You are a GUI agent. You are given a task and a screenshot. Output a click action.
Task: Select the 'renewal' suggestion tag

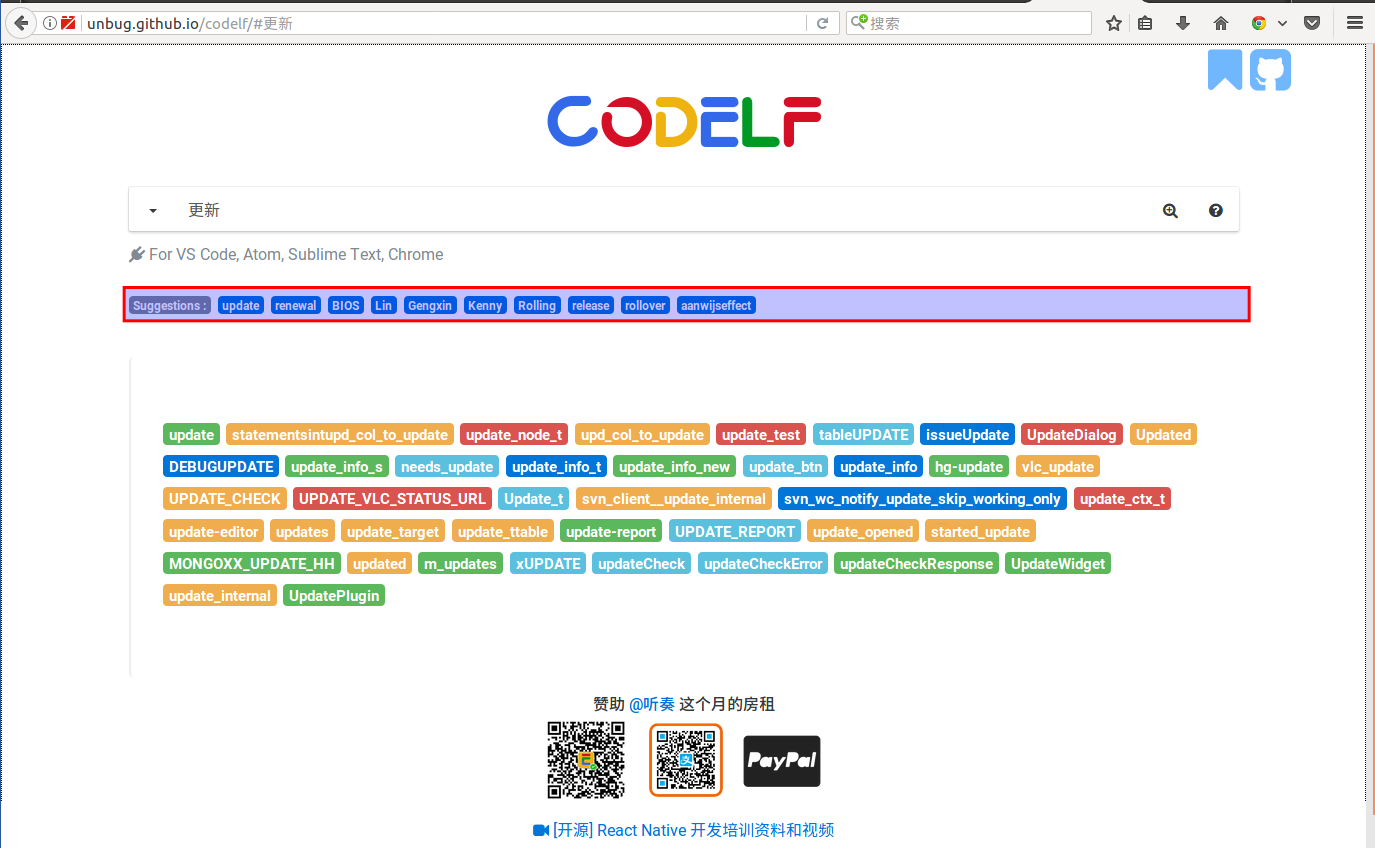point(296,305)
